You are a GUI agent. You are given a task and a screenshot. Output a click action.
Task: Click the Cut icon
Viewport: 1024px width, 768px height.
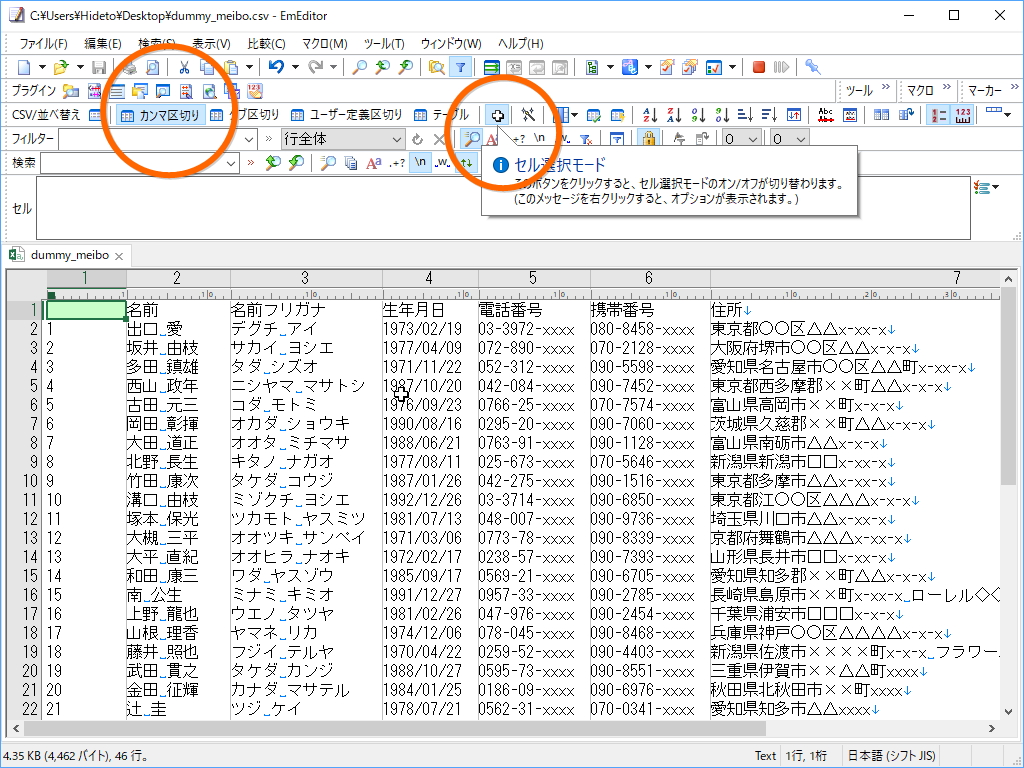click(x=186, y=66)
